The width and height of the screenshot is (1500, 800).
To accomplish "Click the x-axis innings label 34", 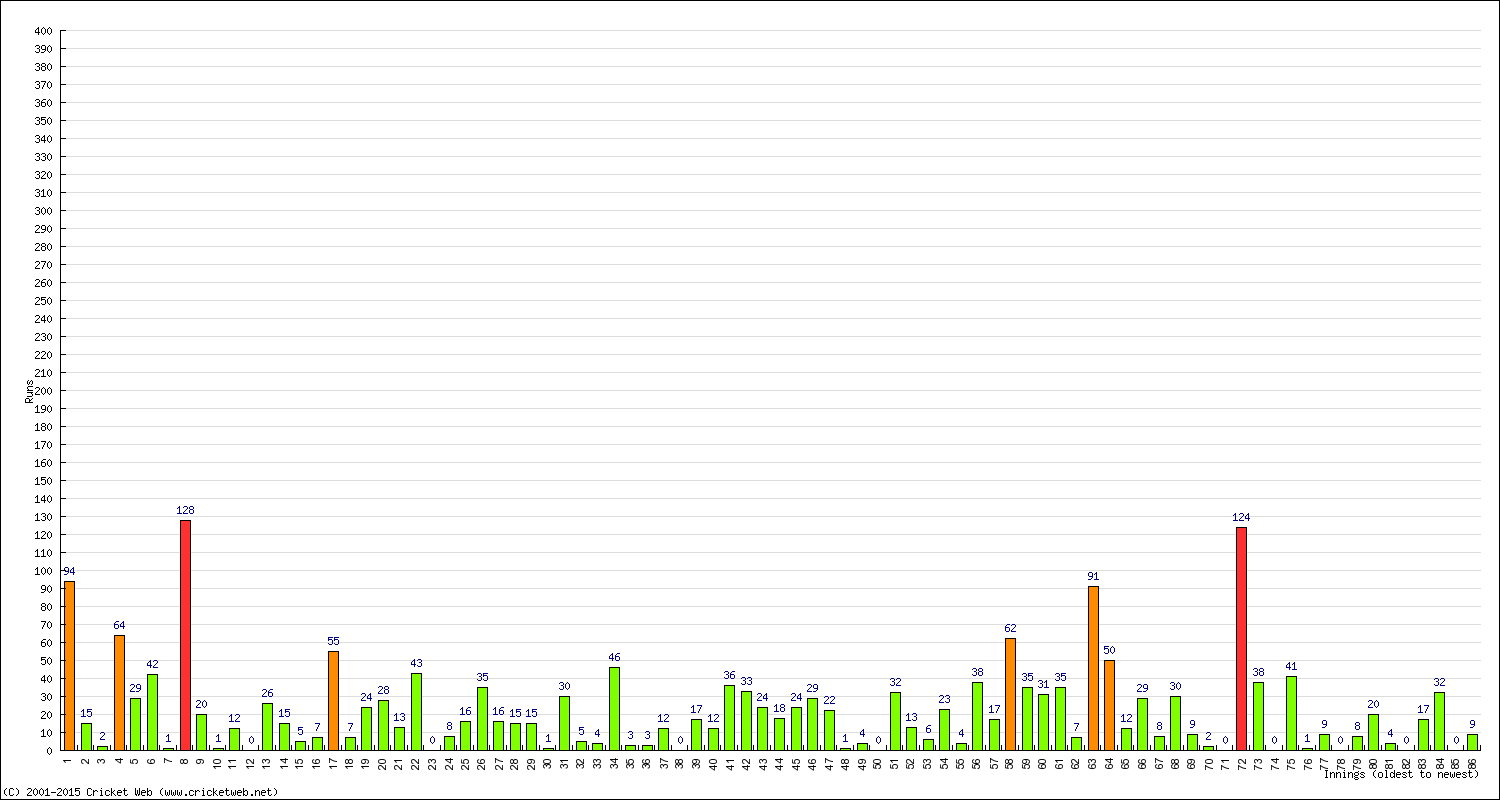I will [614, 762].
